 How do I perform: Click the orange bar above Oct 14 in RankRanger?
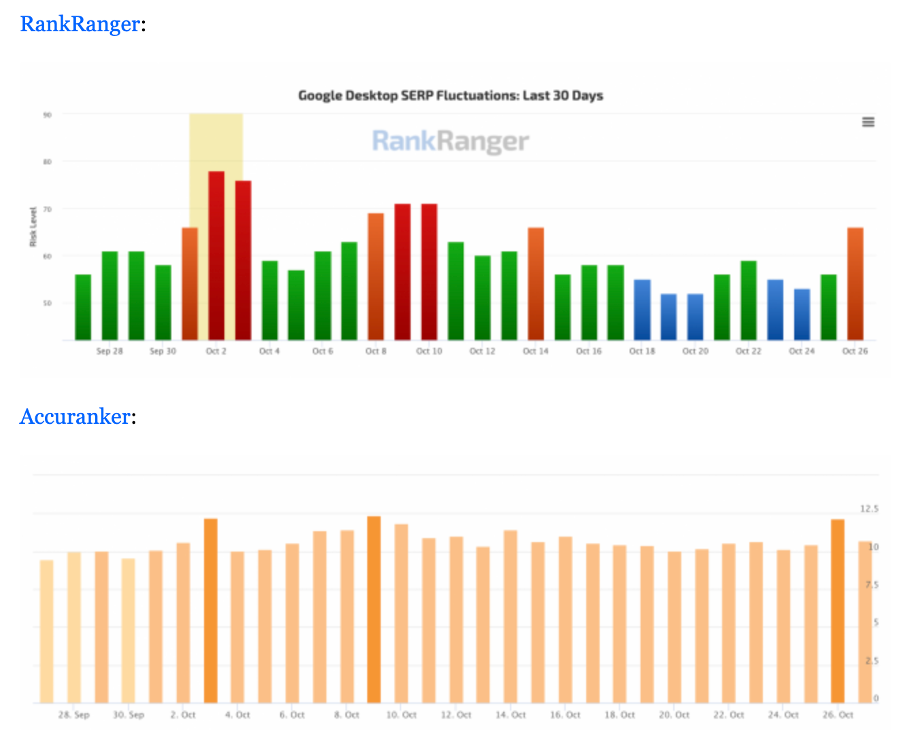coord(536,284)
